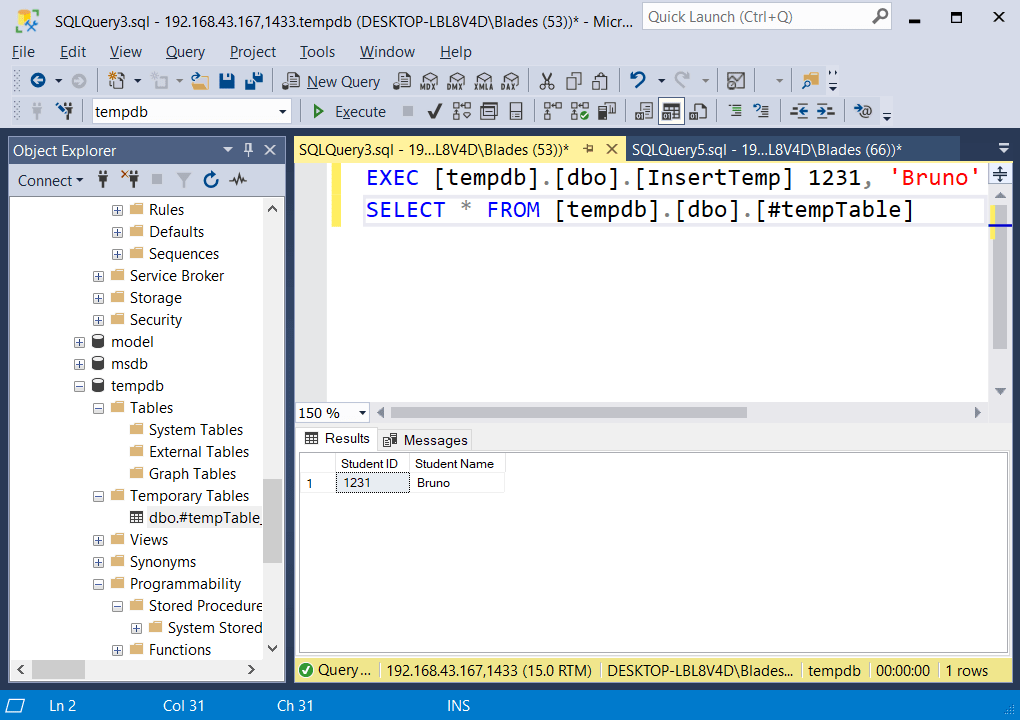
Task: Collapse the Temporary Tables folder
Action: pos(97,495)
